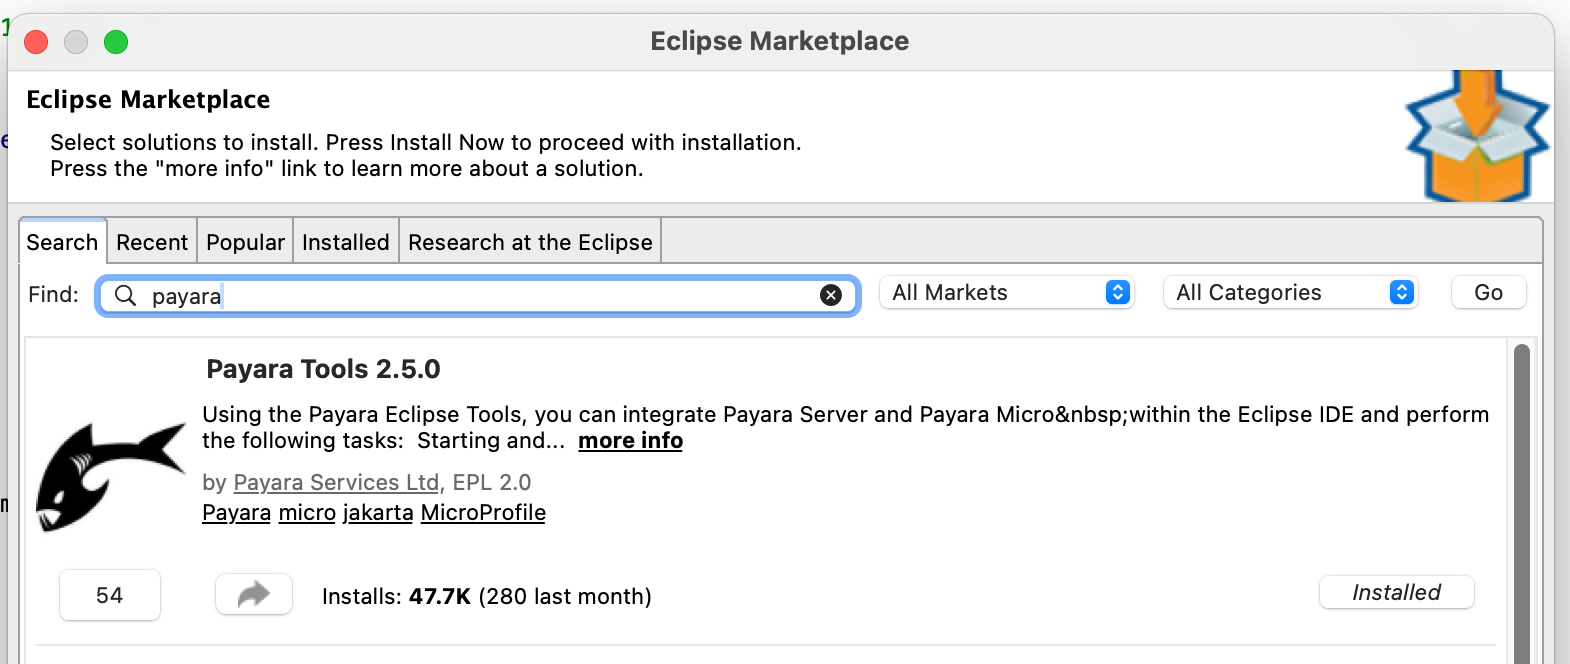Clear the search field with the X icon

pyautogui.click(x=830, y=295)
